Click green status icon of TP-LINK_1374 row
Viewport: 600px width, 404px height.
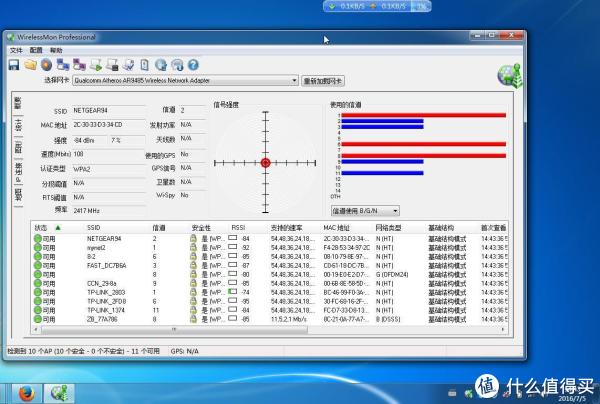(38, 310)
